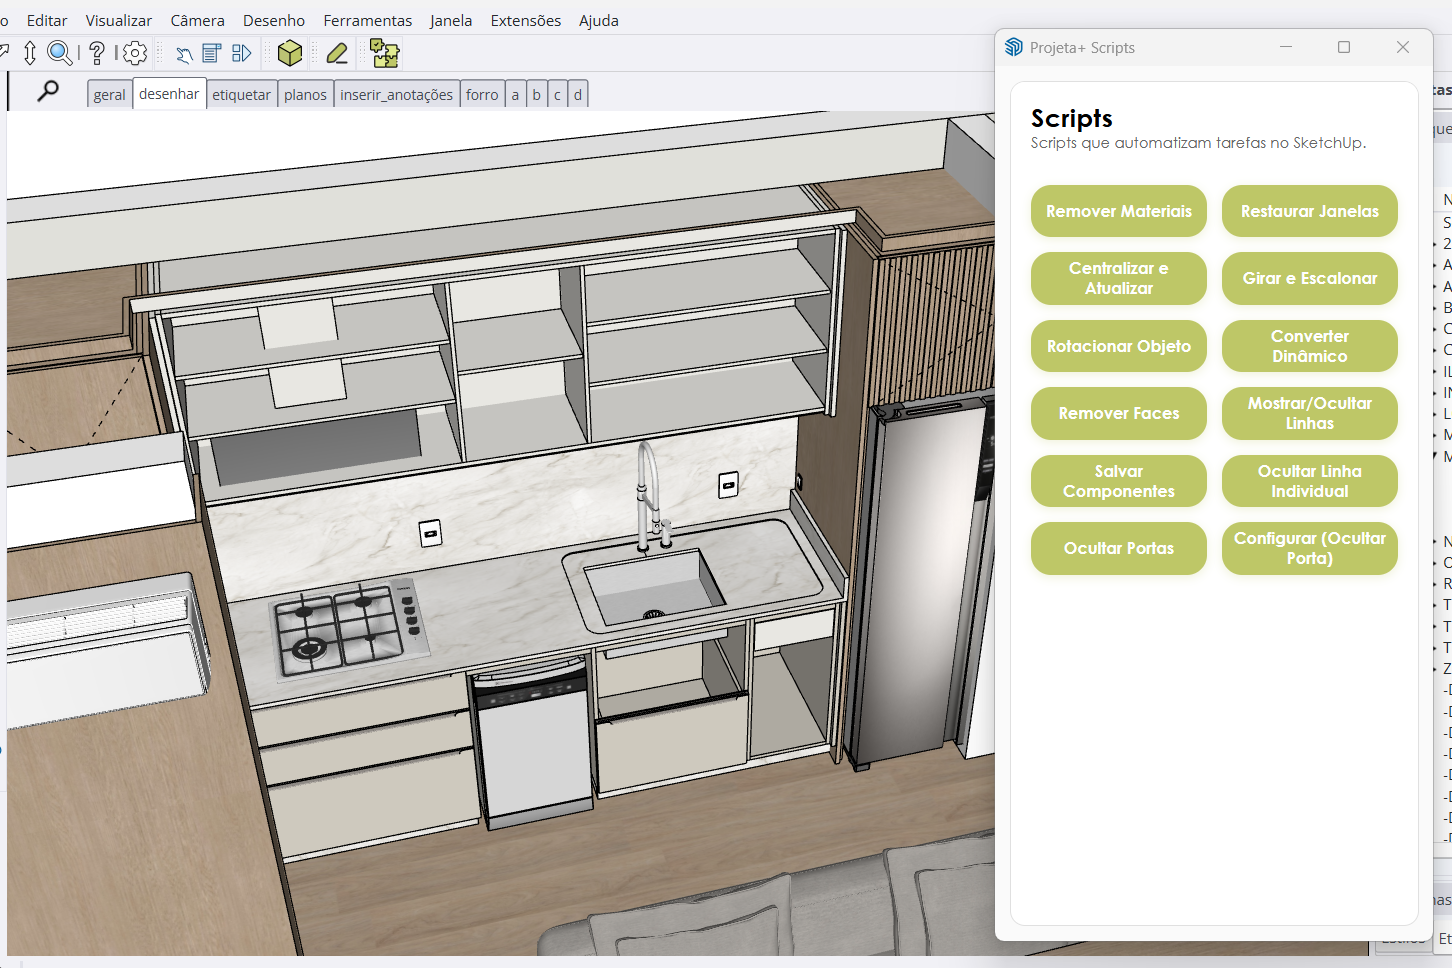1452x968 pixels.
Task: Click the Ocultar Portas button
Action: 1118,548
